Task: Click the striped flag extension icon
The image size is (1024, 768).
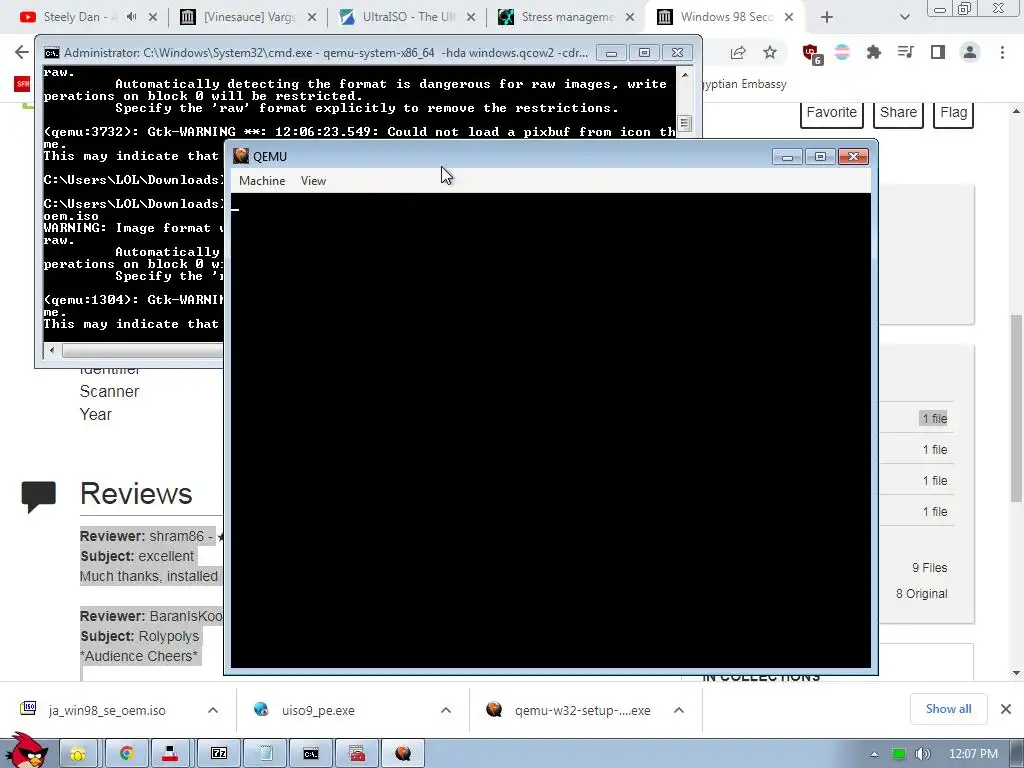Action: [842, 52]
